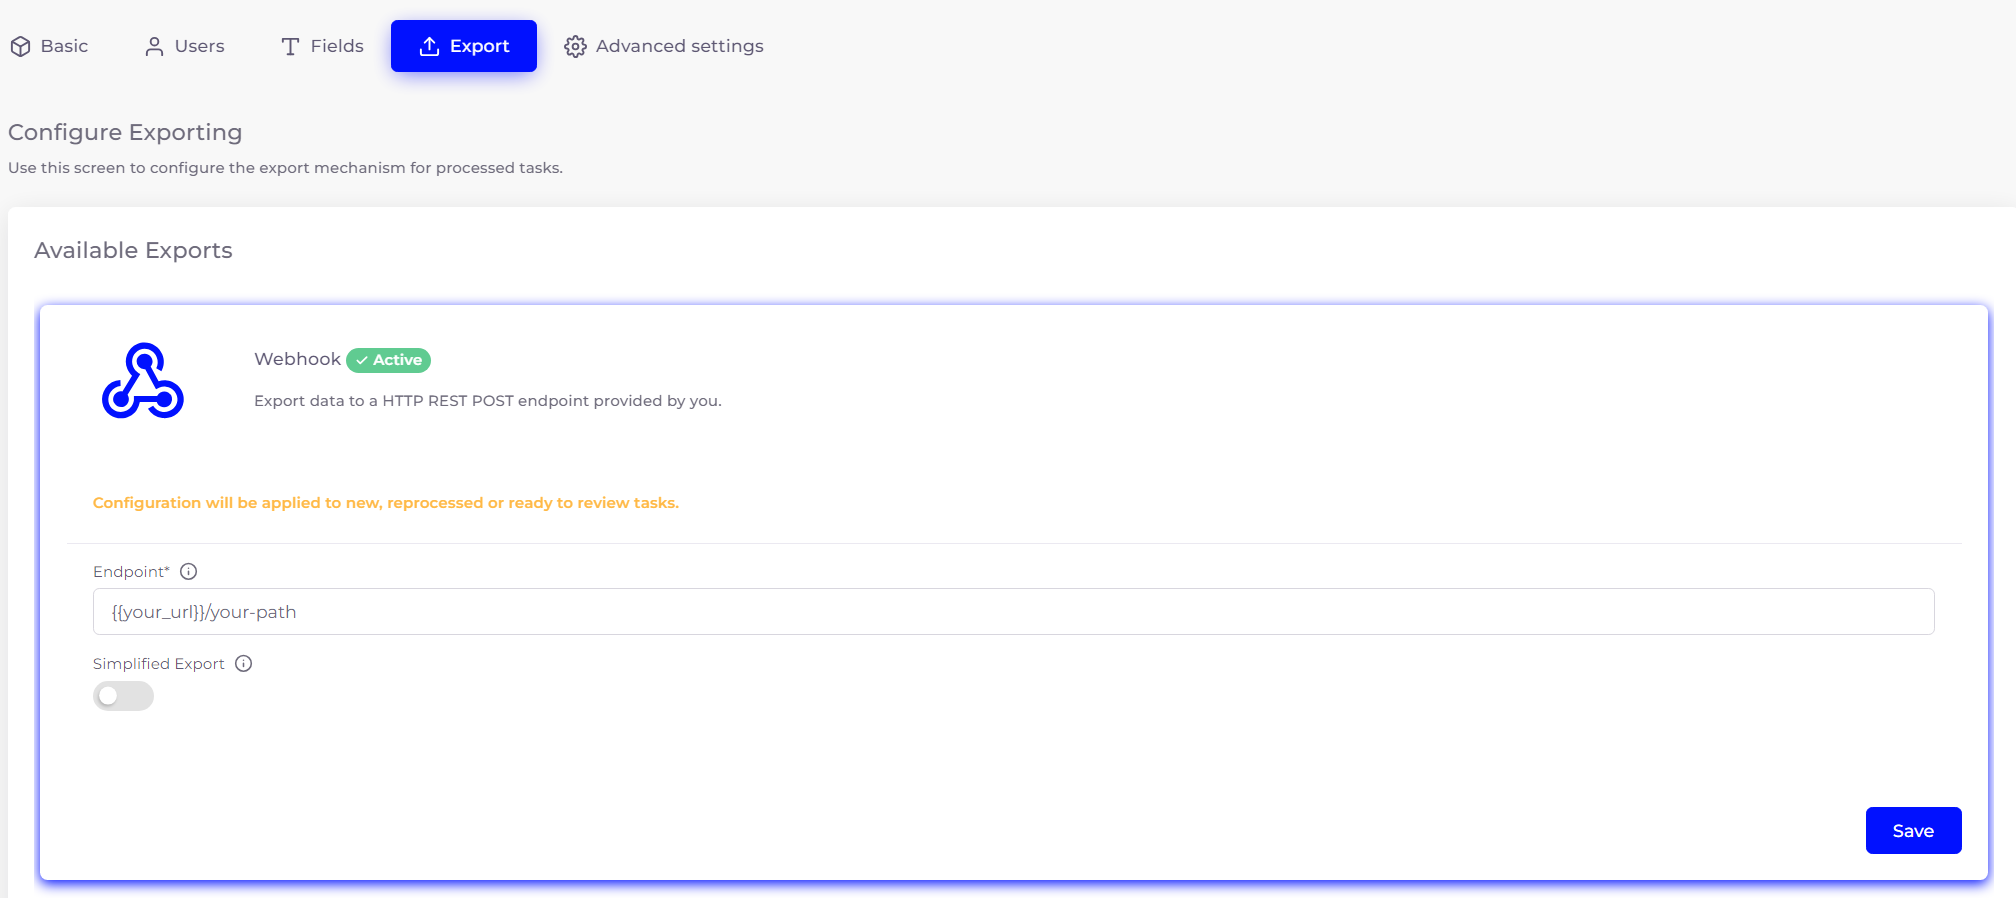This screenshot has height=898, width=2016.
Task: Go to the Fields tab label
Action: pos(337,47)
